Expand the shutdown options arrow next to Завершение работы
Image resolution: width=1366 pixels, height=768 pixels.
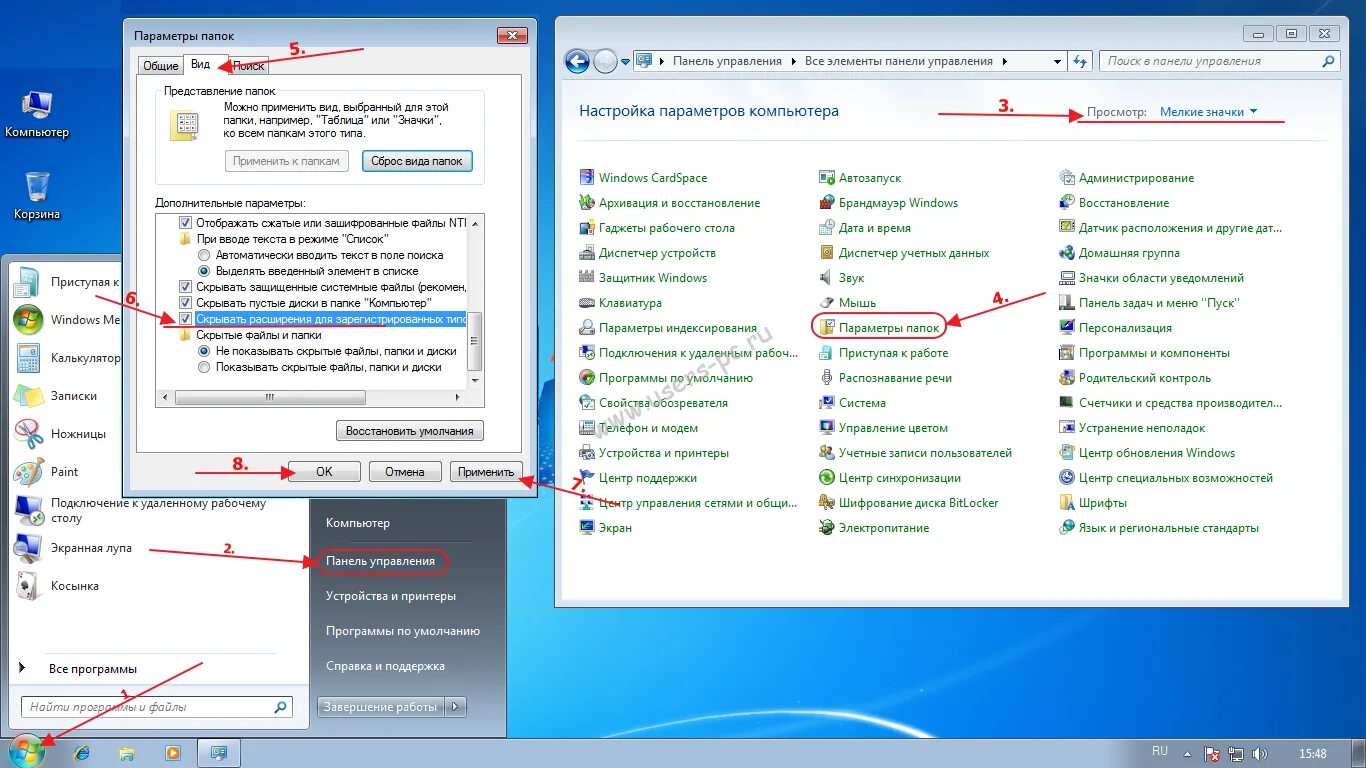click(x=456, y=707)
